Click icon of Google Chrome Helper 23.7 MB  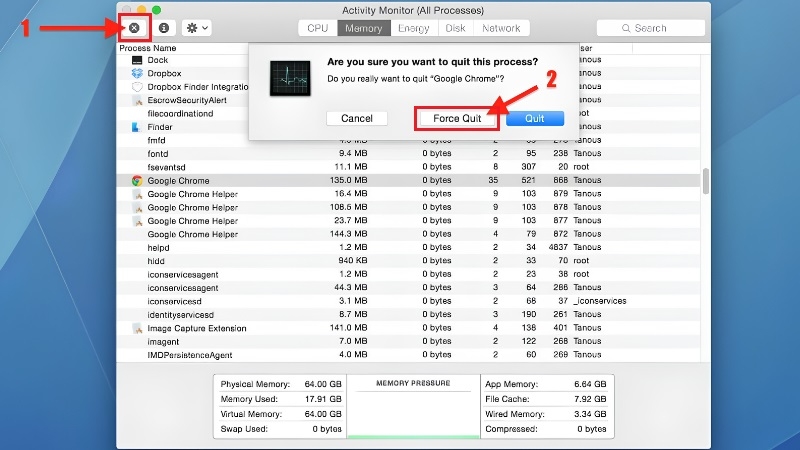pos(137,221)
